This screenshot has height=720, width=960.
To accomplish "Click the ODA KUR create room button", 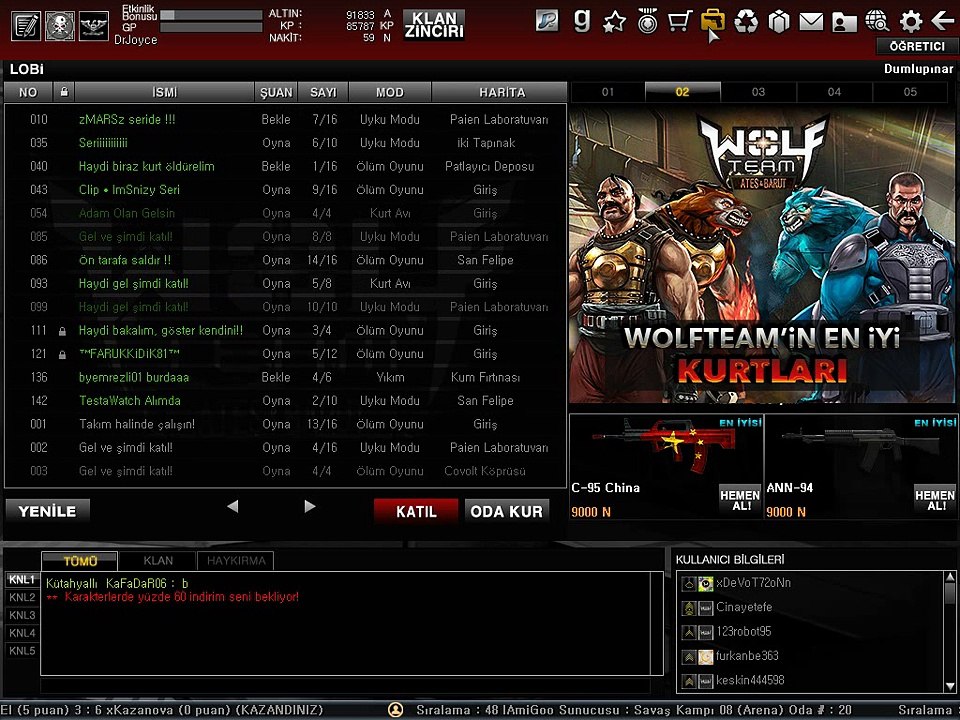I will (x=506, y=511).
